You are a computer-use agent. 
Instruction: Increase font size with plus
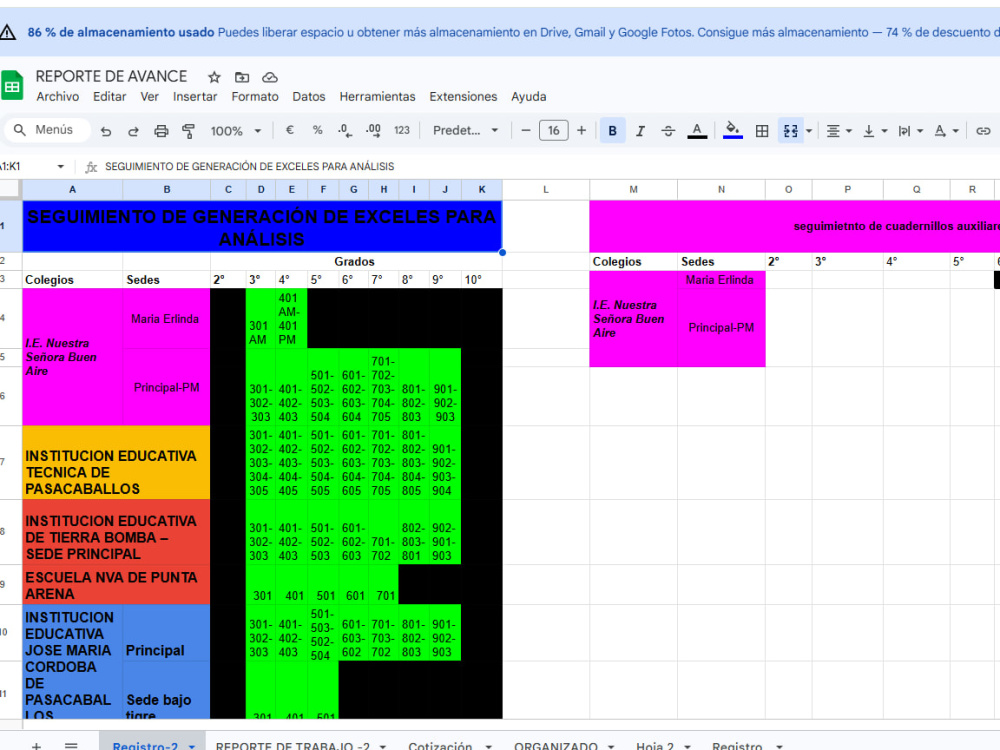[x=582, y=130]
